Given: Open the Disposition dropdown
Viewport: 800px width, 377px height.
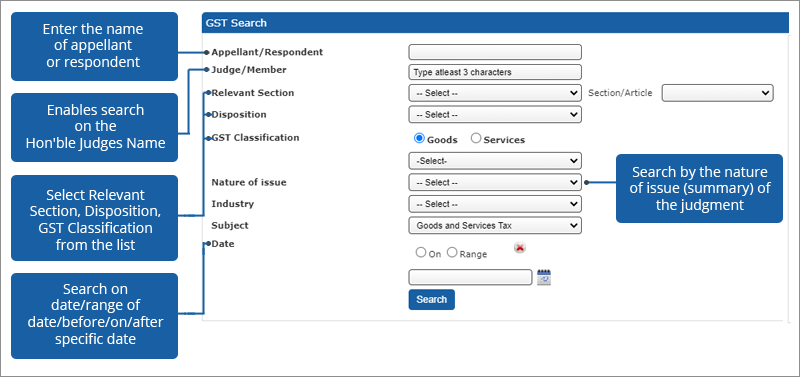Looking at the screenshot, I should [x=495, y=115].
